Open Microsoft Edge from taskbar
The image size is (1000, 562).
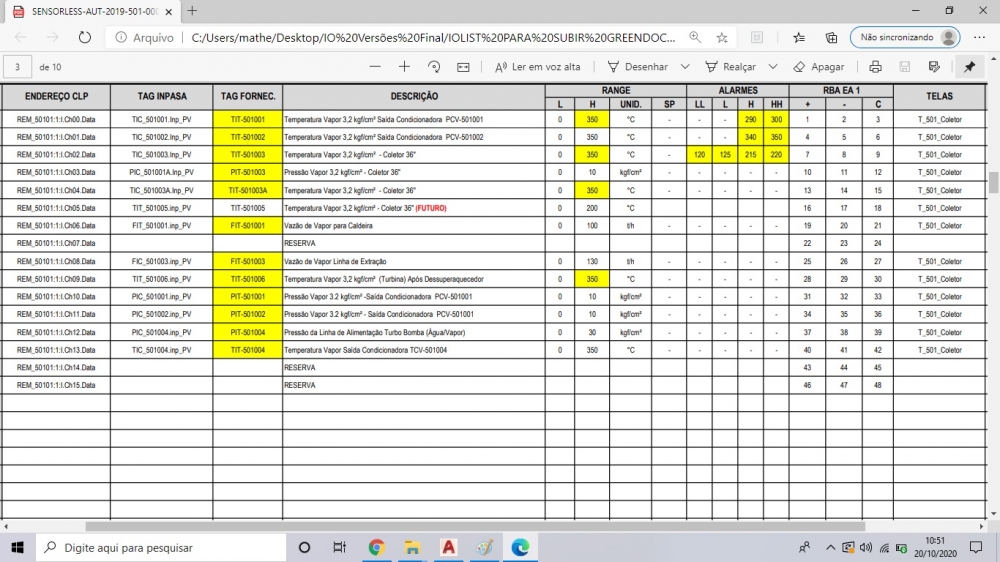(x=520, y=547)
